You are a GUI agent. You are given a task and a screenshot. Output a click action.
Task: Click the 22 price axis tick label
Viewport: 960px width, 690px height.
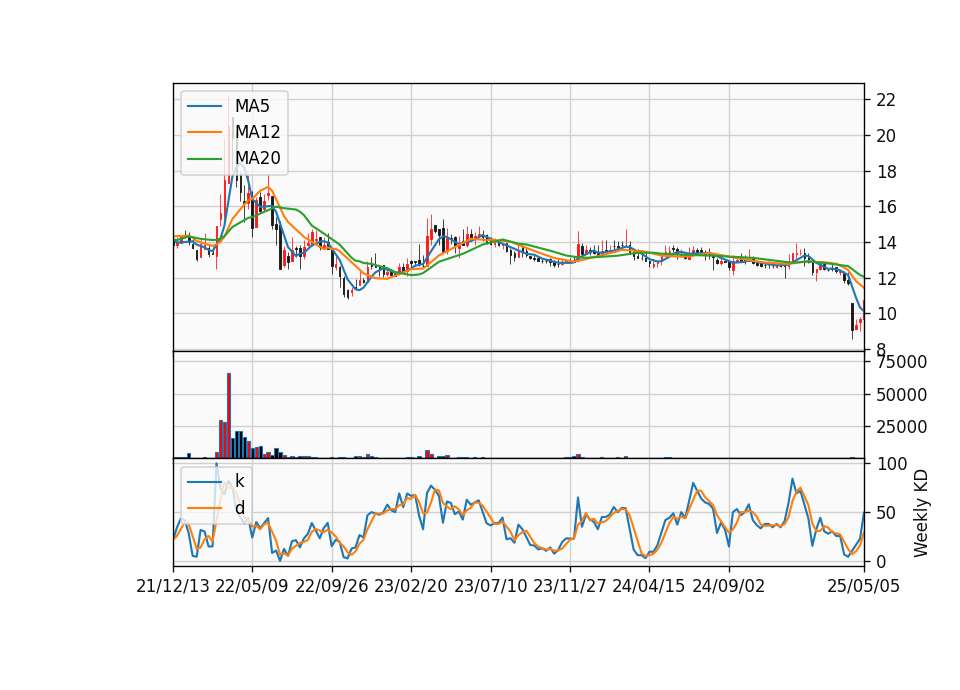pos(886,100)
